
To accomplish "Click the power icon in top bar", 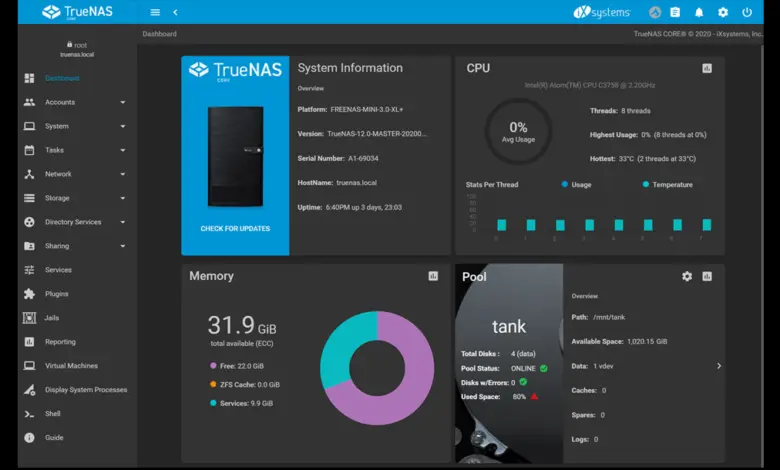I will [747, 12].
